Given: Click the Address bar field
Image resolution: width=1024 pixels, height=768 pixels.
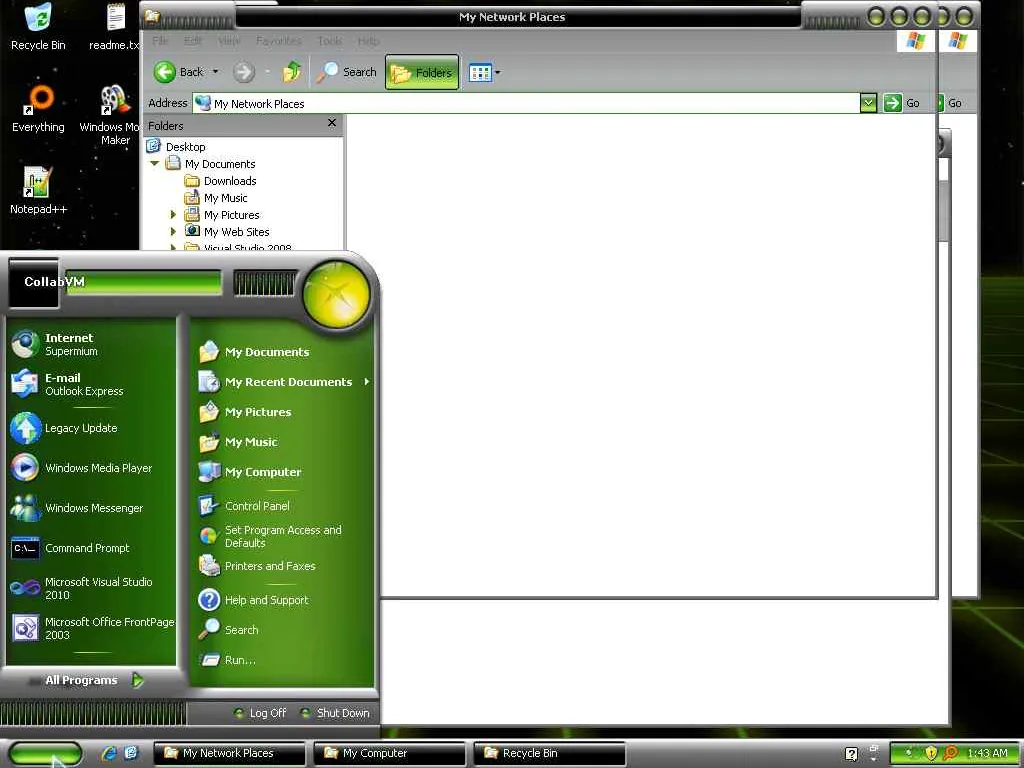Looking at the screenshot, I should point(527,103).
